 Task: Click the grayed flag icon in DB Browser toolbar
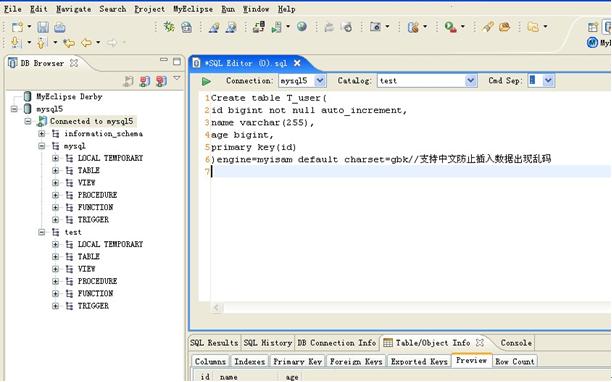tap(128, 81)
